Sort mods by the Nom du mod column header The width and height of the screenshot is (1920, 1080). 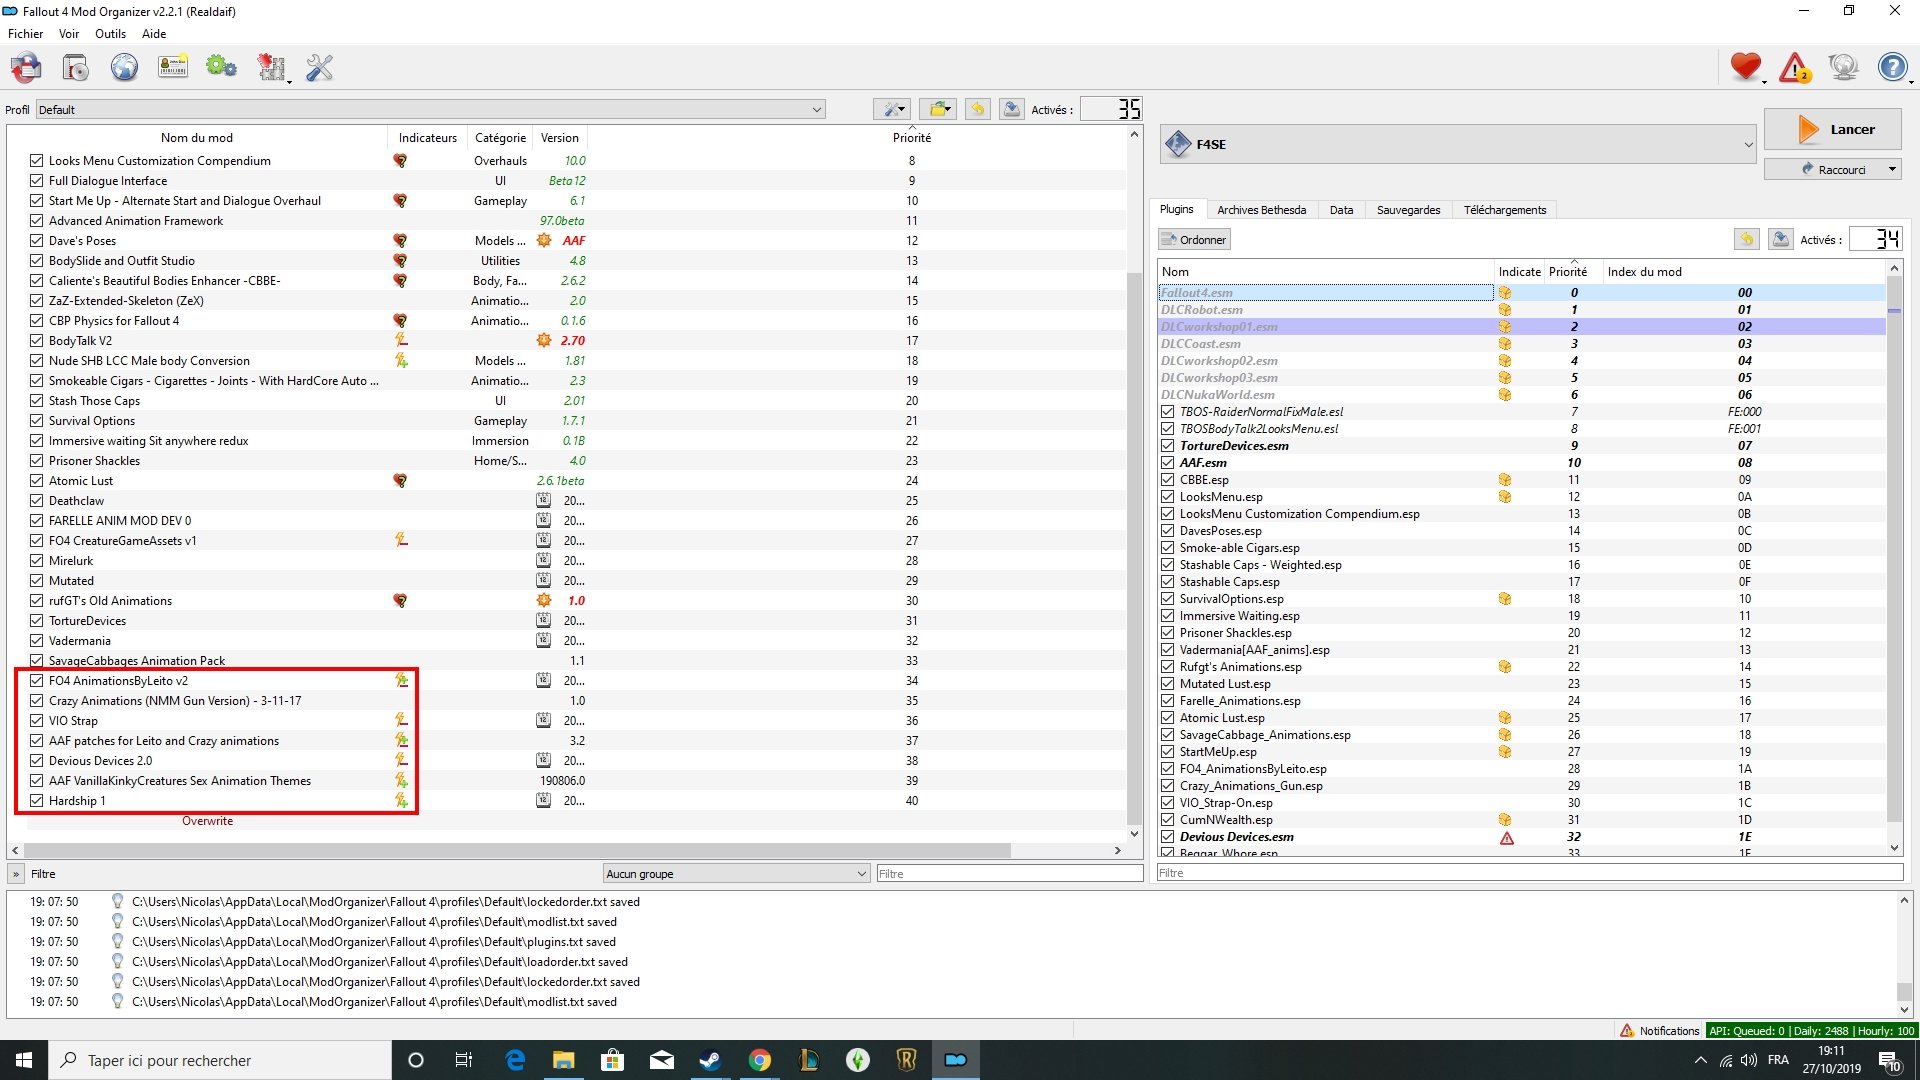197,138
